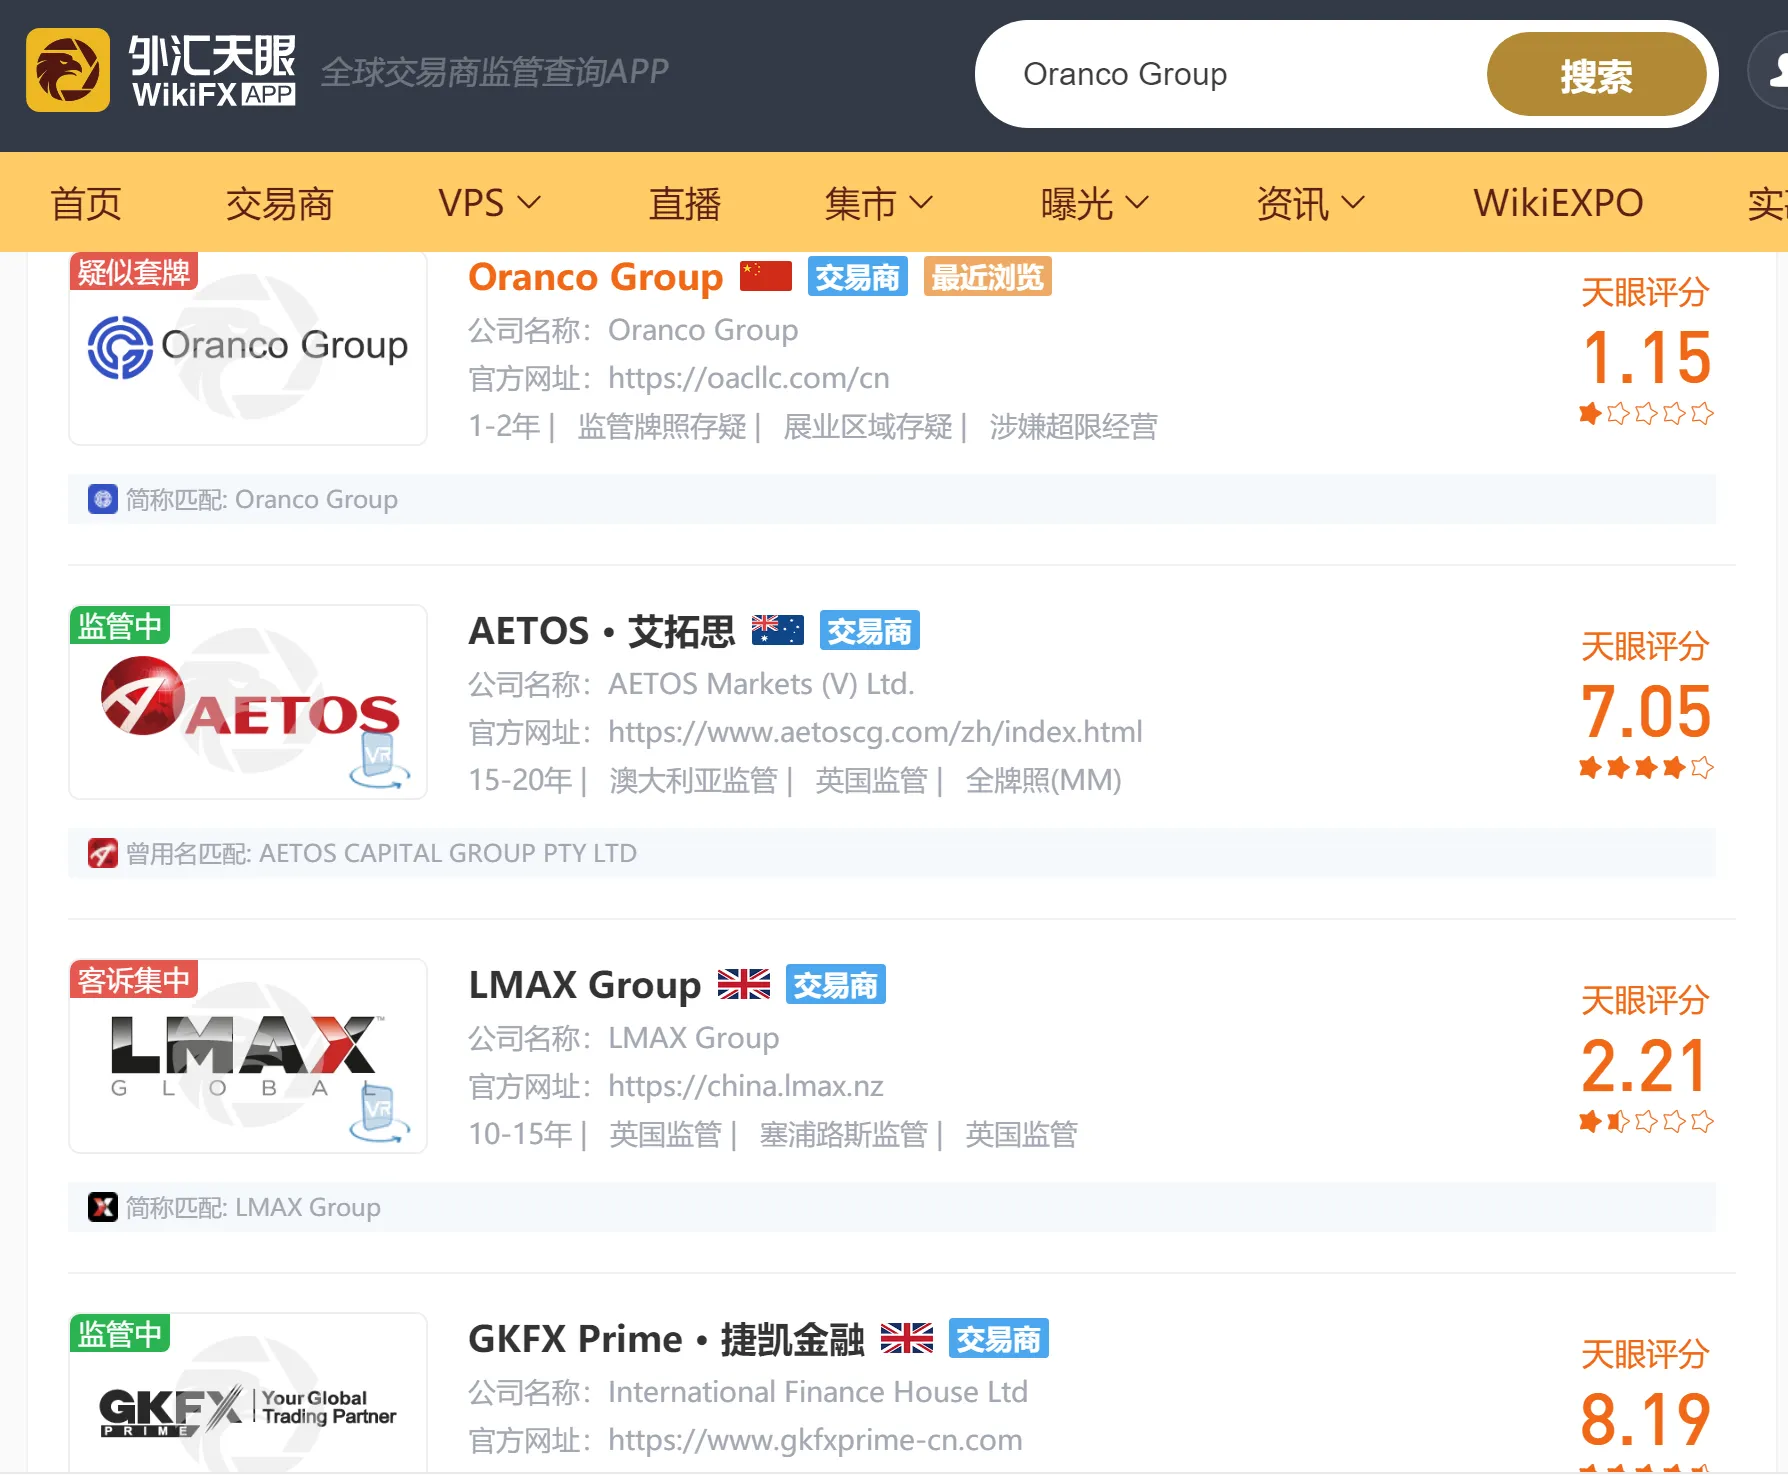Click the 涉嫌超限经营 label
This screenshot has height=1482, width=1788.
[1074, 427]
